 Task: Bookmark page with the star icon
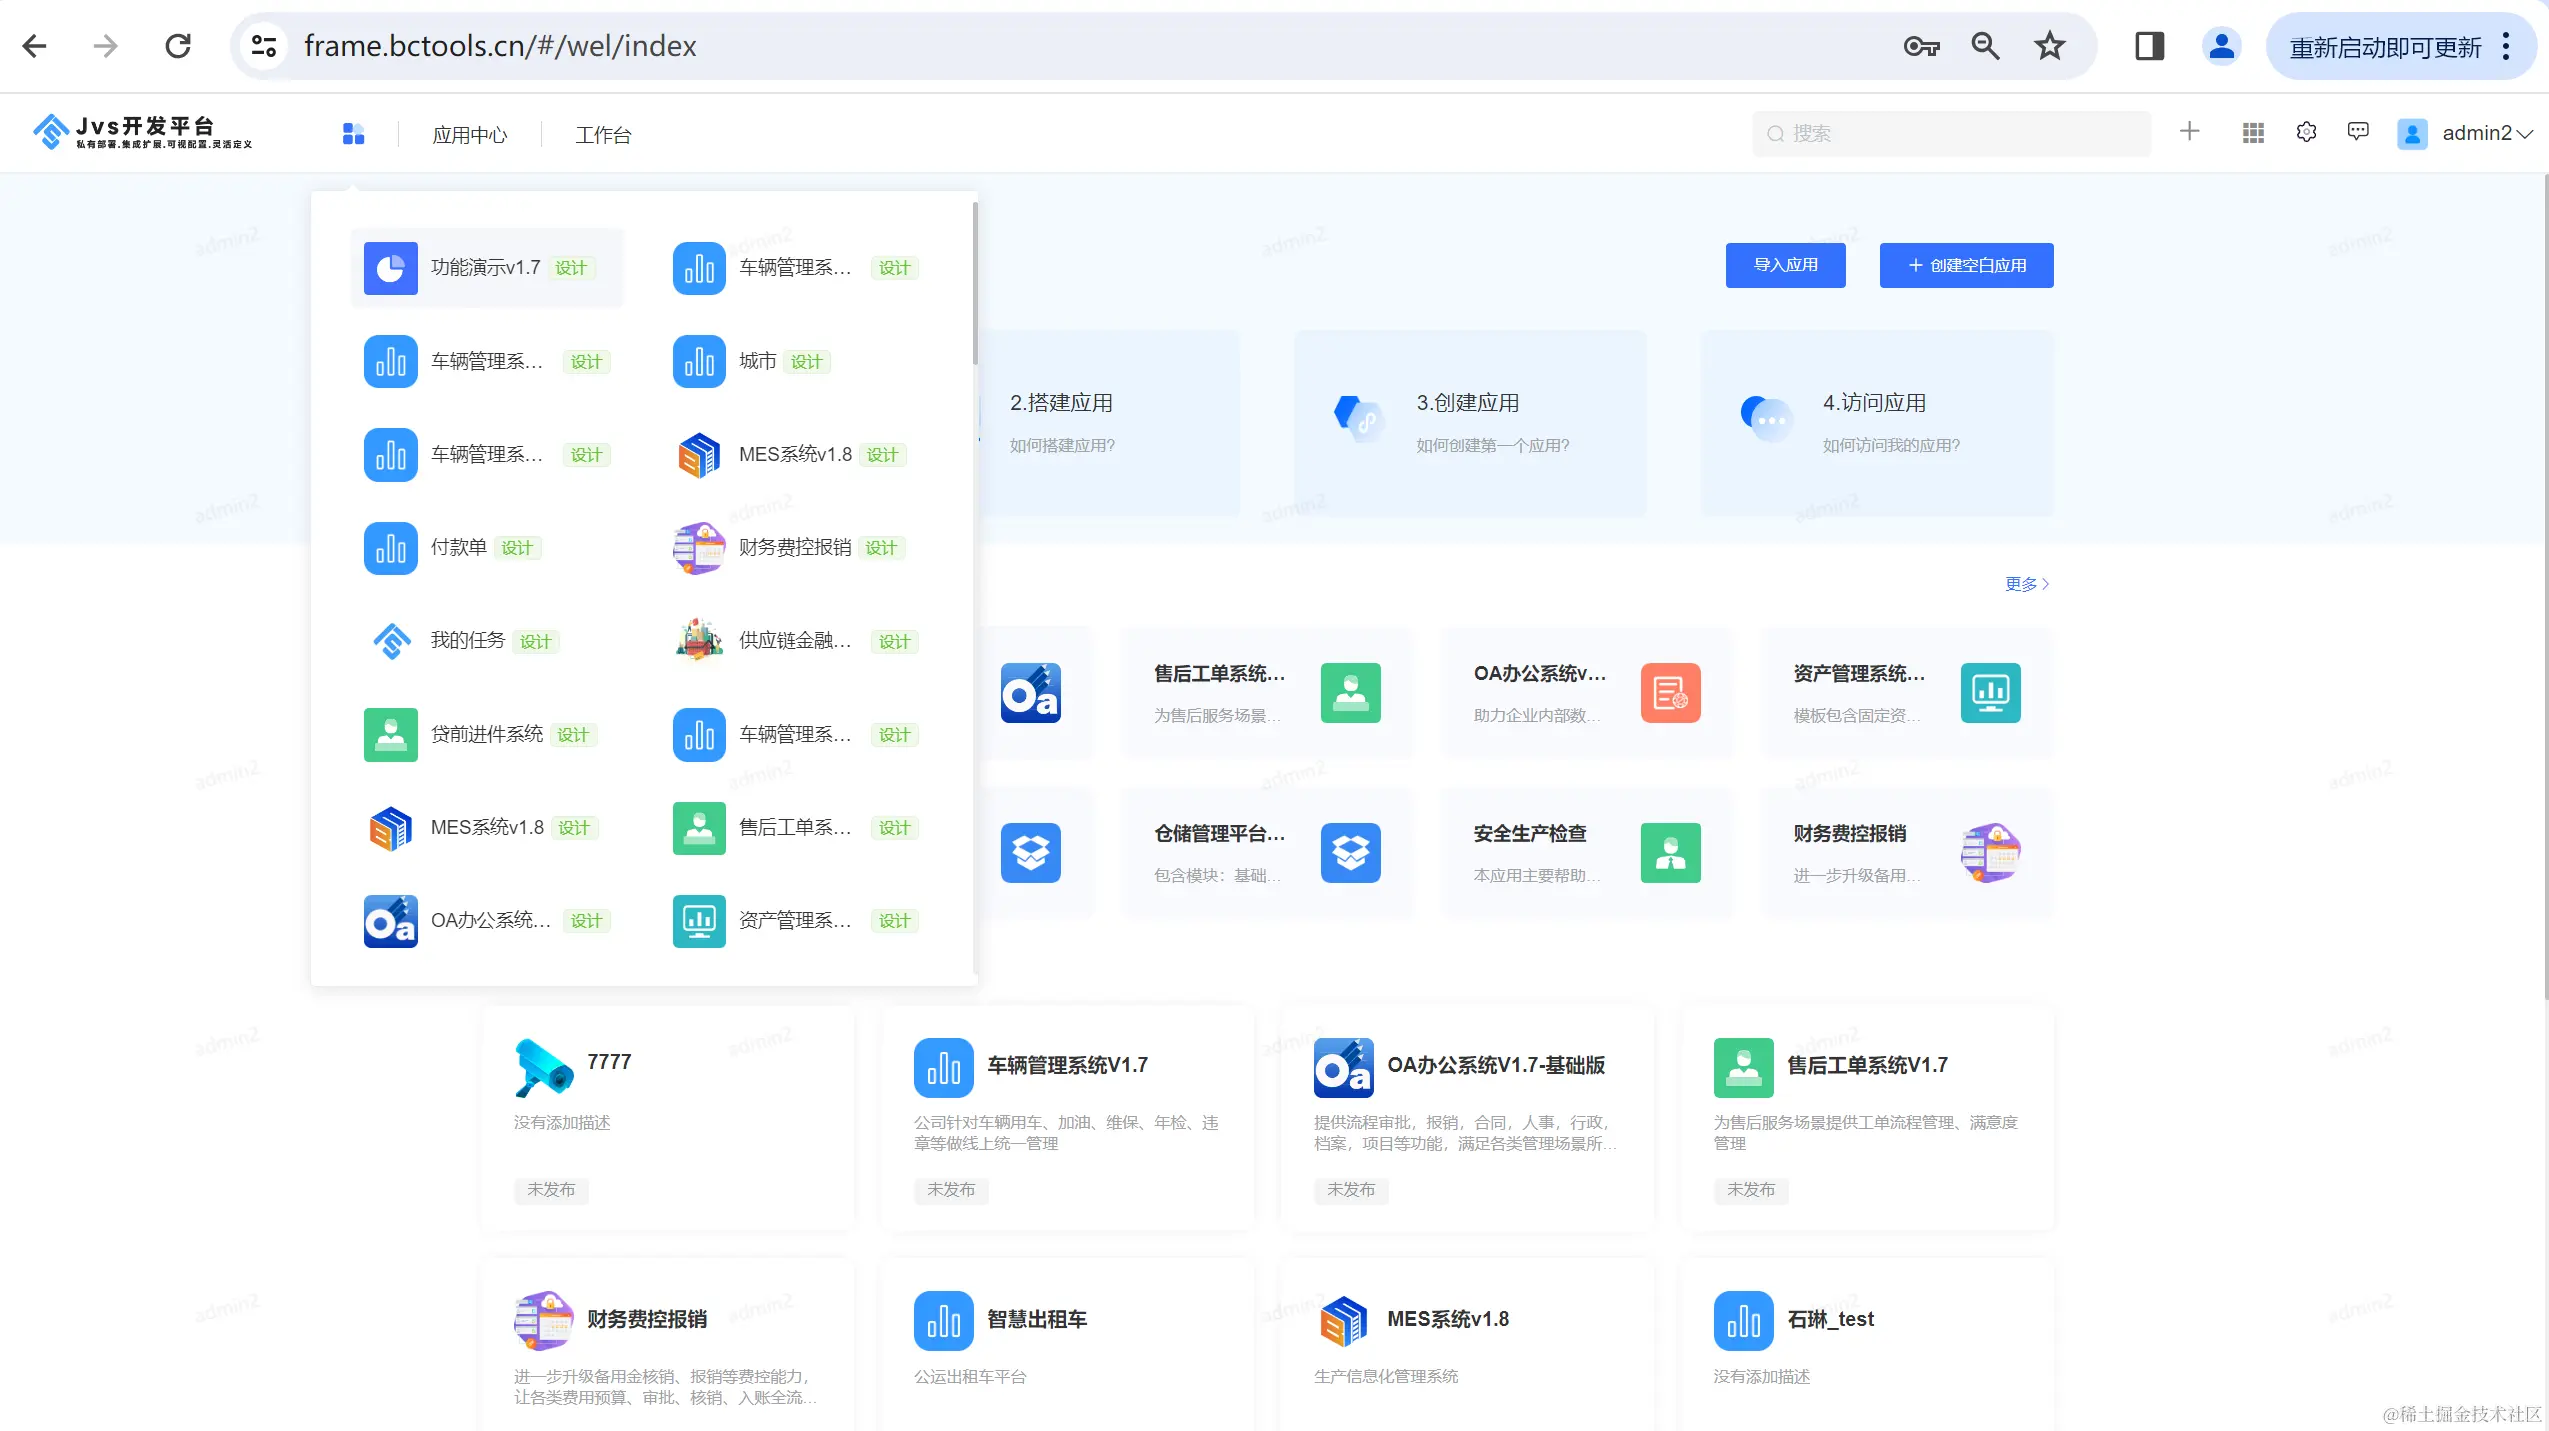2049,46
